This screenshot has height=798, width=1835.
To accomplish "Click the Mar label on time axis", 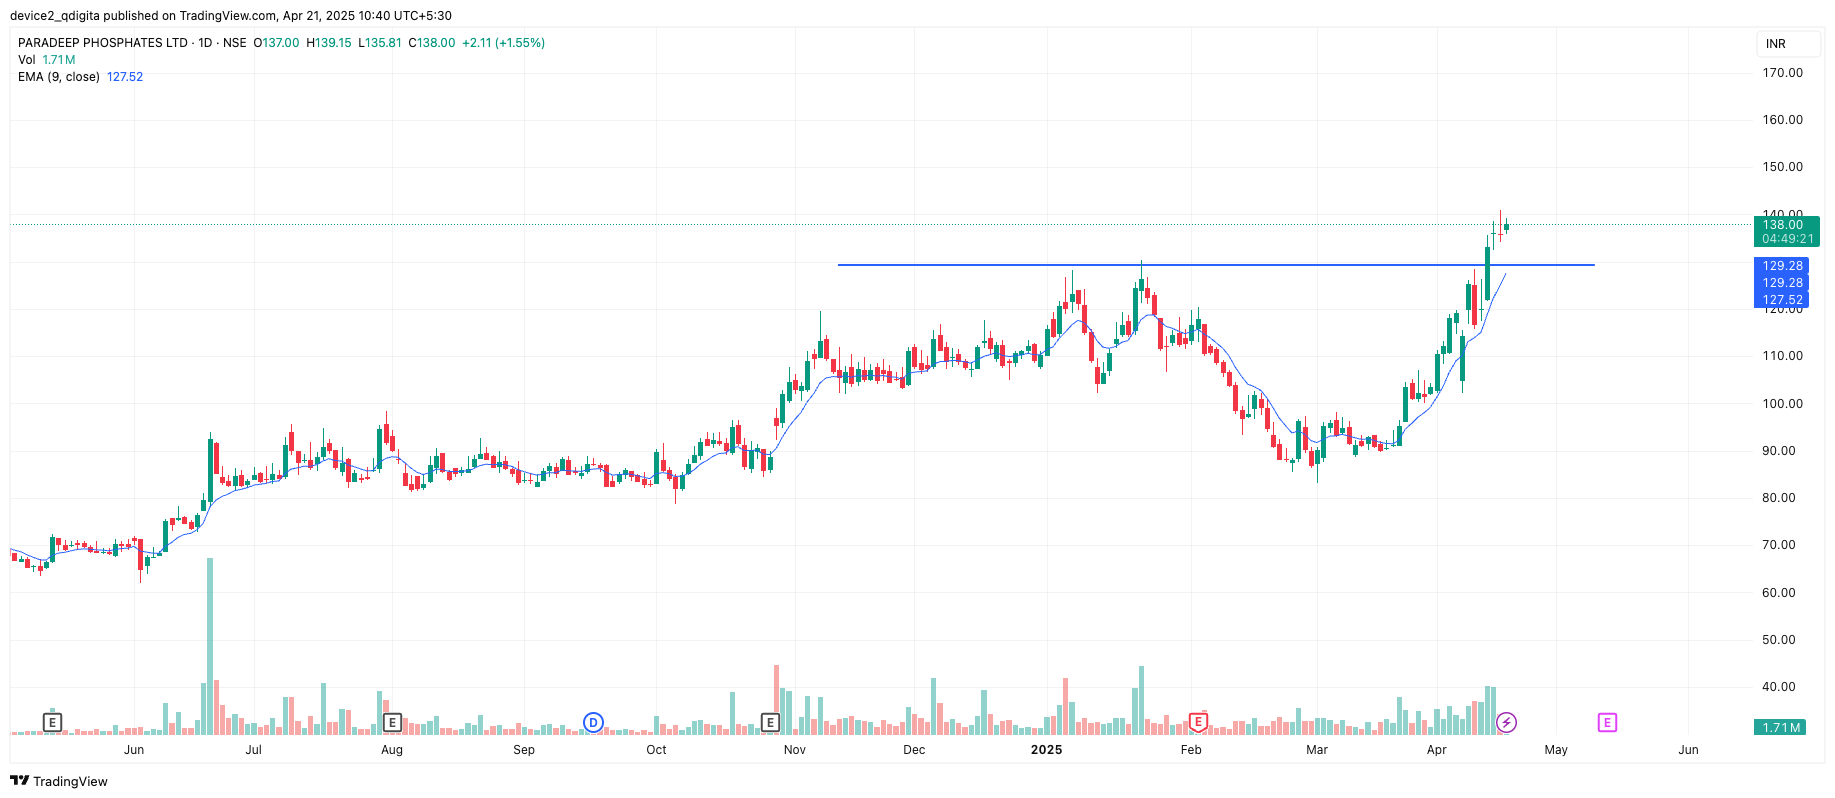I will (1317, 750).
